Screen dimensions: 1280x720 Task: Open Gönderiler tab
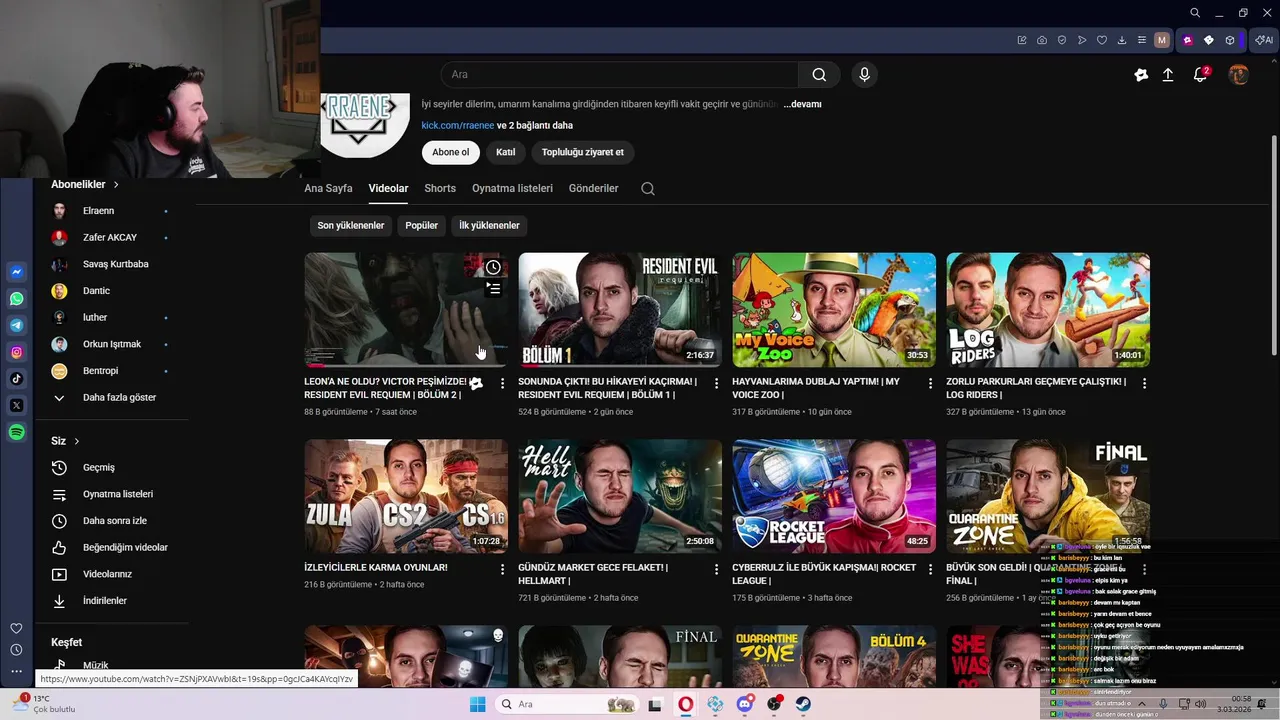tap(594, 188)
